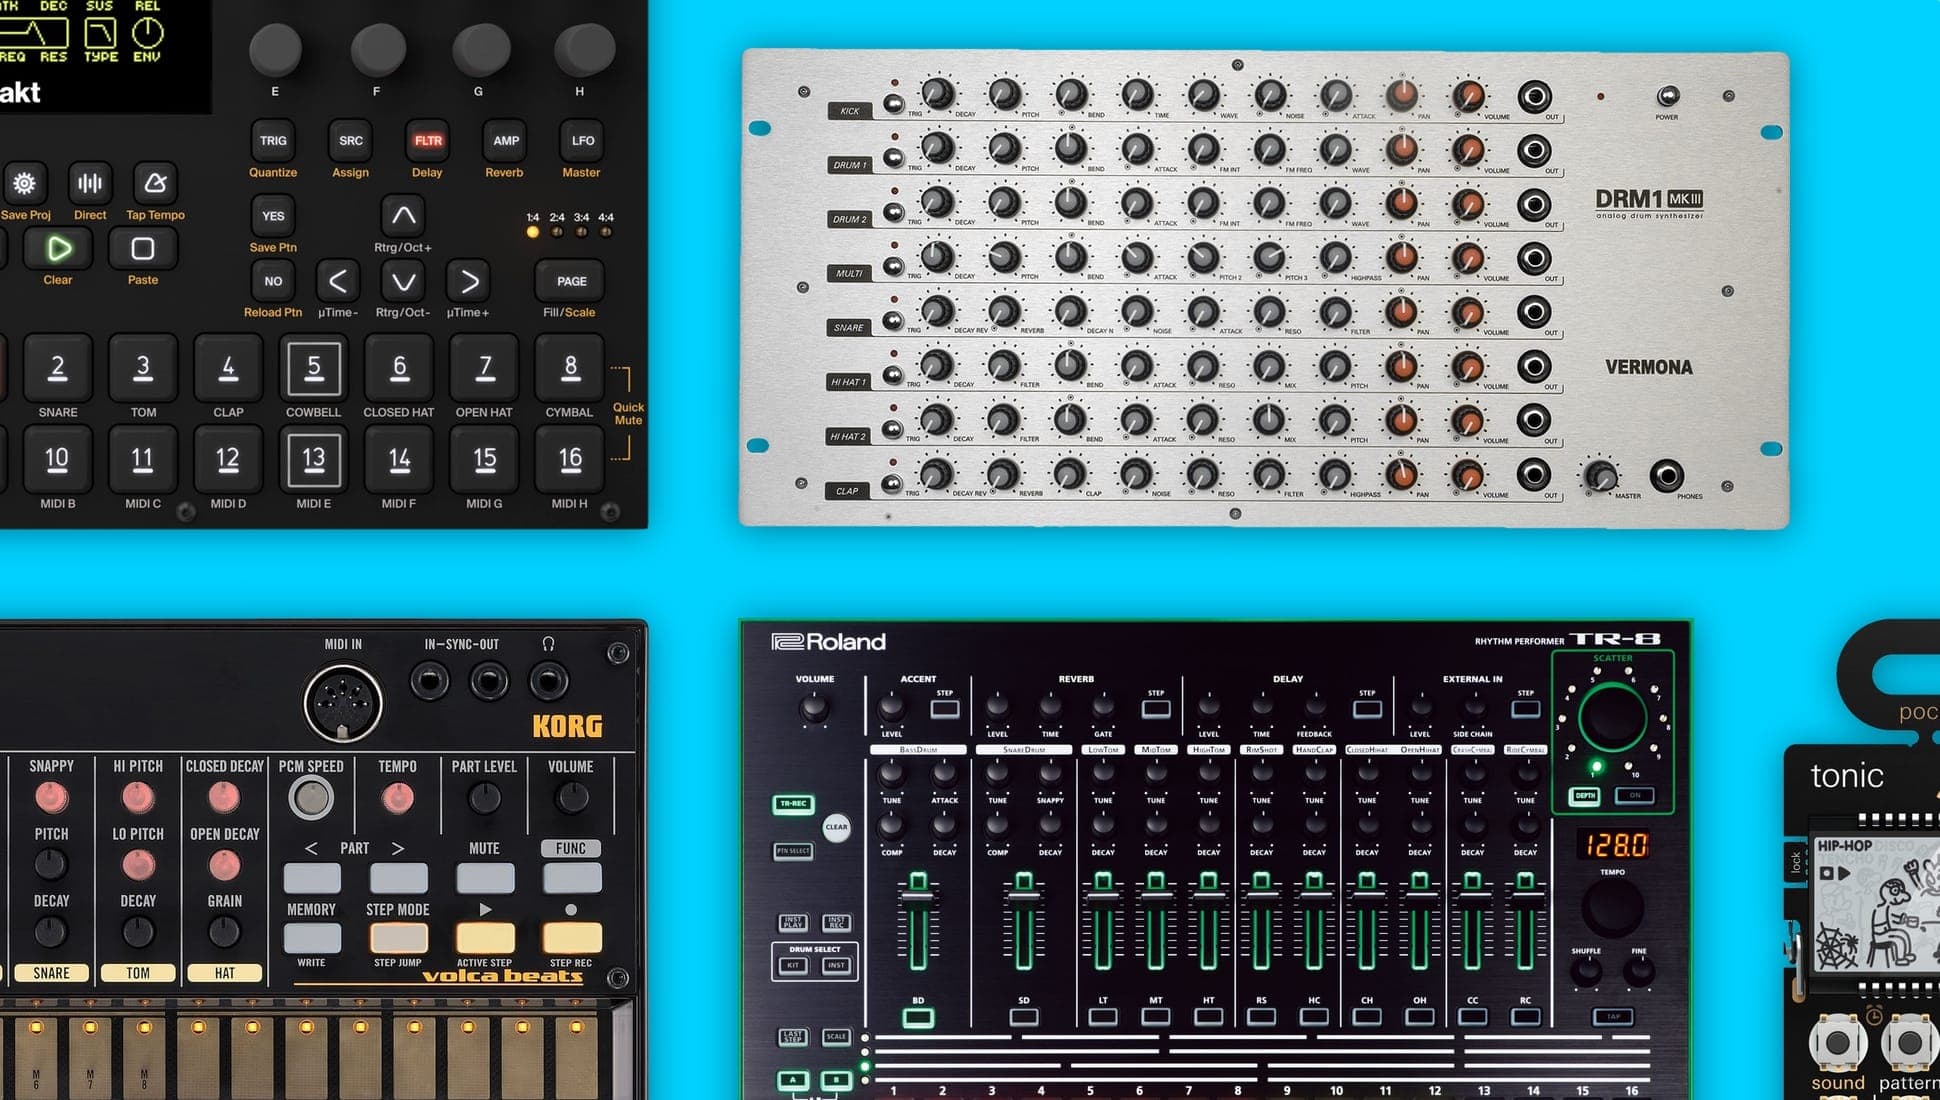Viewport: 1940px width, 1100px height.
Task: Click the Korg play button above Active Step
Action: [485, 937]
